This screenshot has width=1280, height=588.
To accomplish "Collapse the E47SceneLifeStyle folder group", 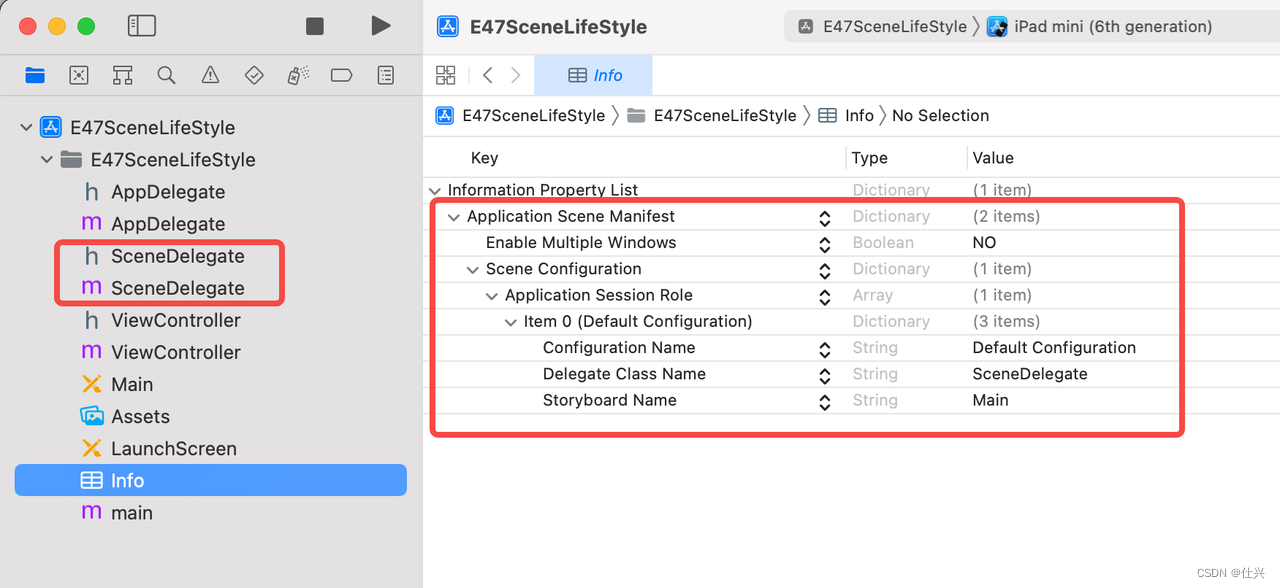I will tap(47, 160).
